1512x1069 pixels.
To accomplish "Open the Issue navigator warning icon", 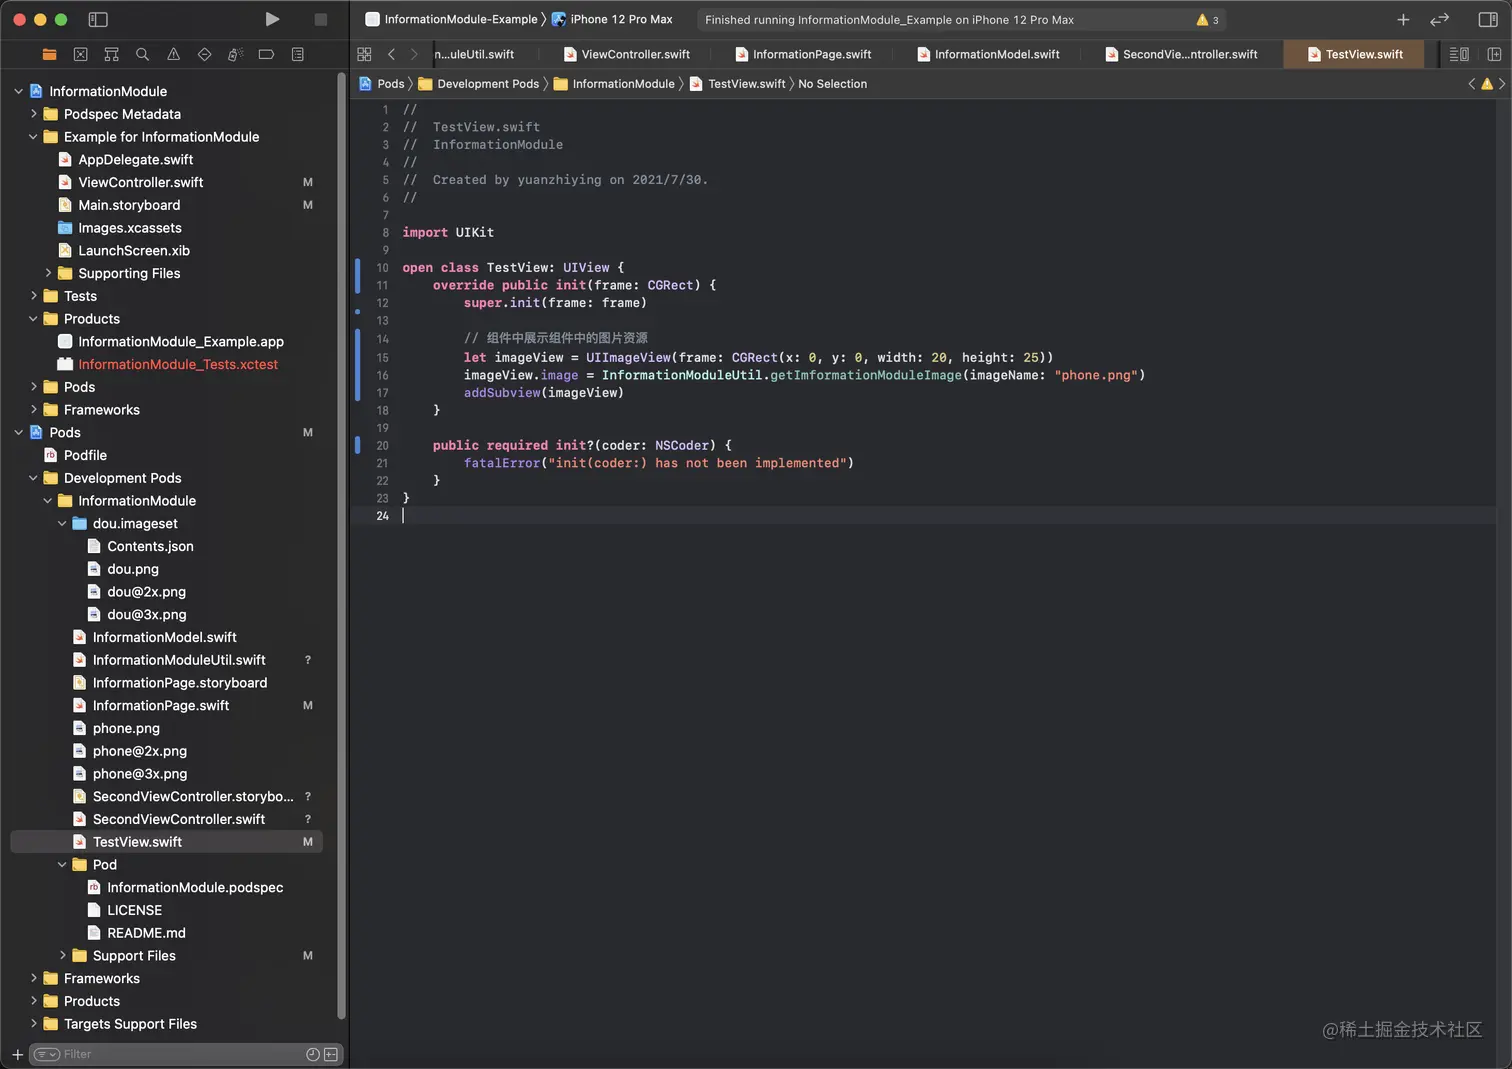I will tap(173, 54).
